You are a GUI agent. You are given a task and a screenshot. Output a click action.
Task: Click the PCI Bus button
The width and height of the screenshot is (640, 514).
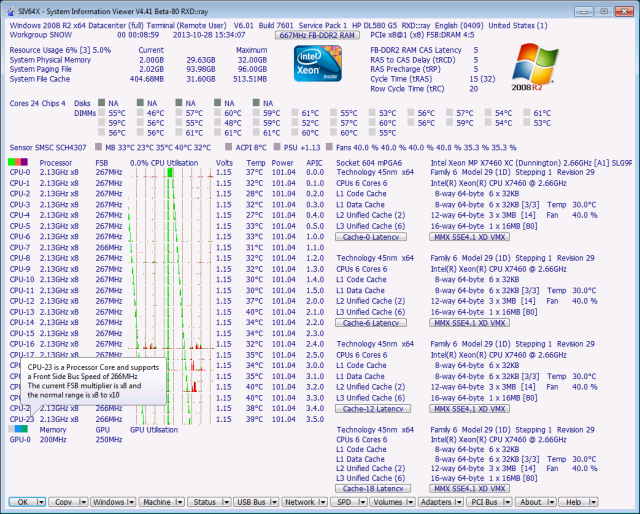point(485,502)
